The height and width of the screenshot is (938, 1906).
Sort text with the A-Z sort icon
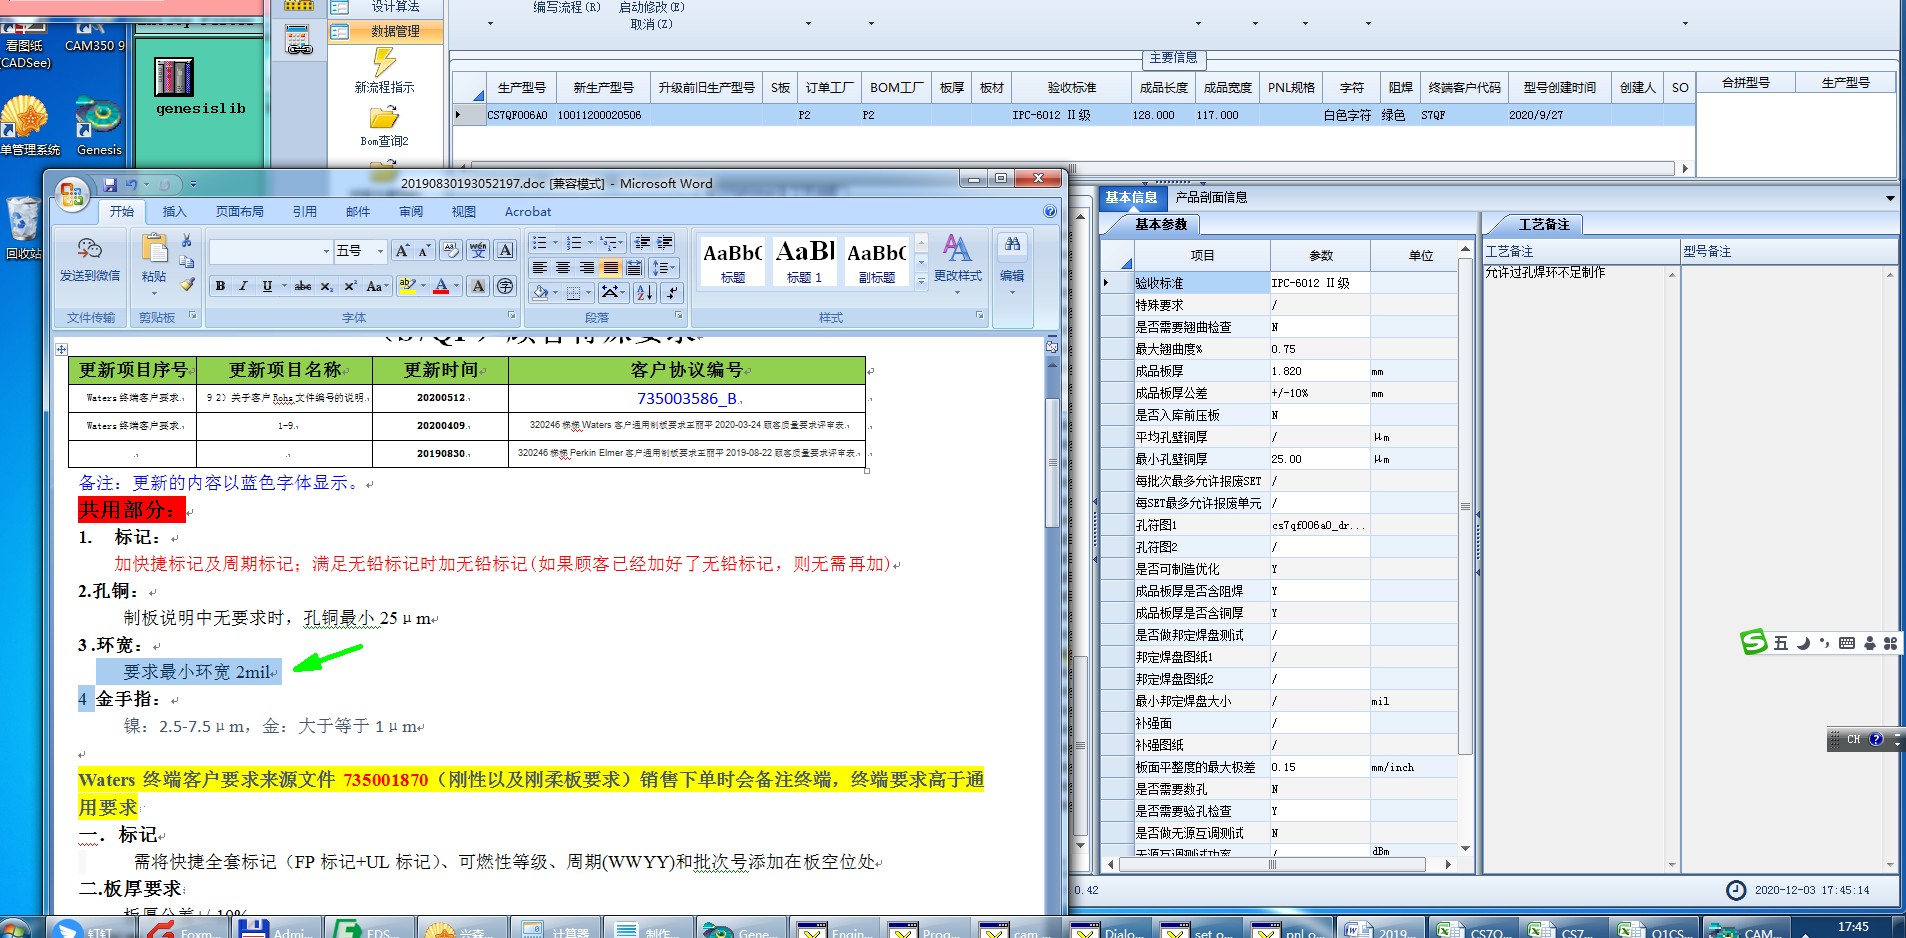645,292
